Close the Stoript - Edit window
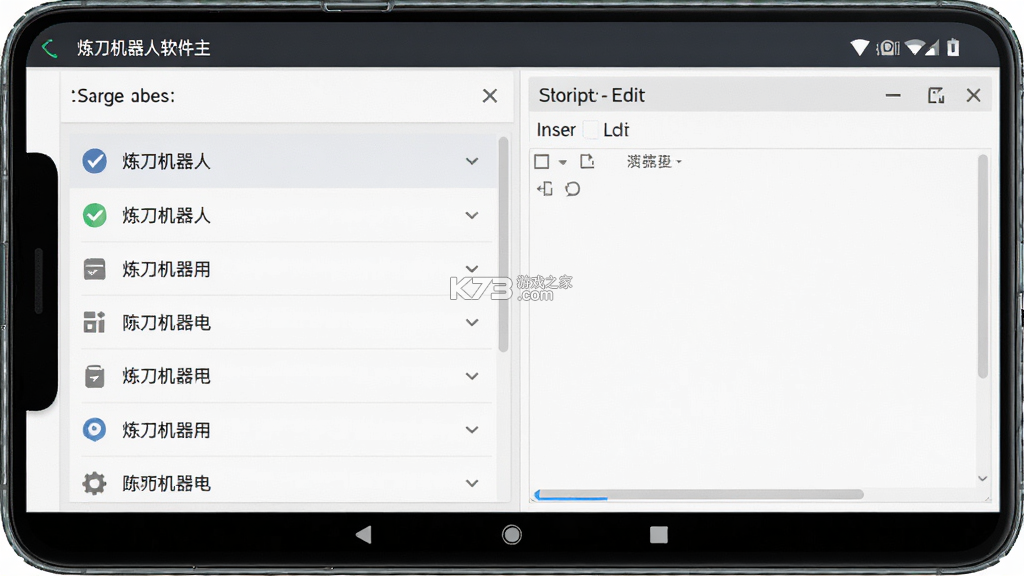 pyautogui.click(x=973, y=95)
